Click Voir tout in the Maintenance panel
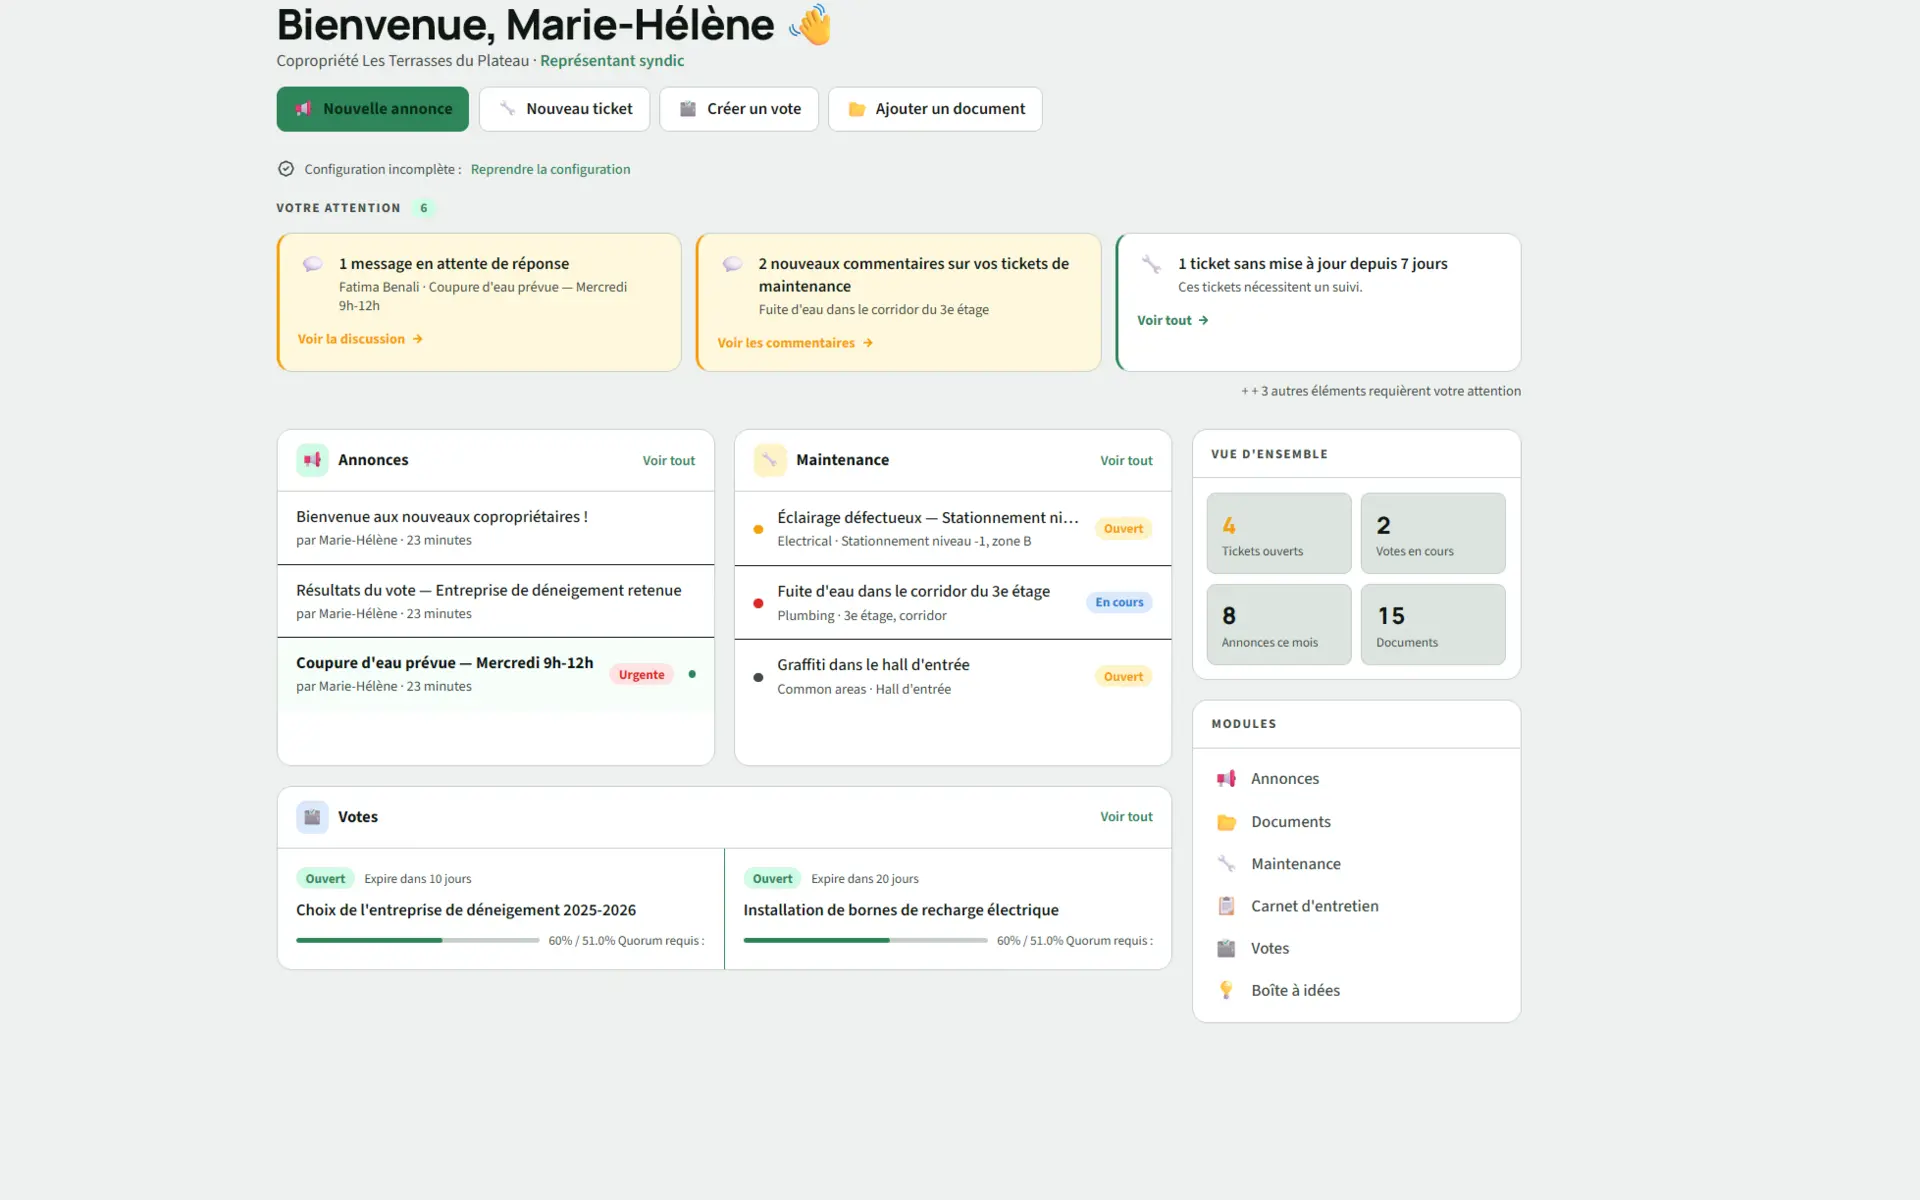The height and width of the screenshot is (1200, 1920). click(x=1125, y=460)
